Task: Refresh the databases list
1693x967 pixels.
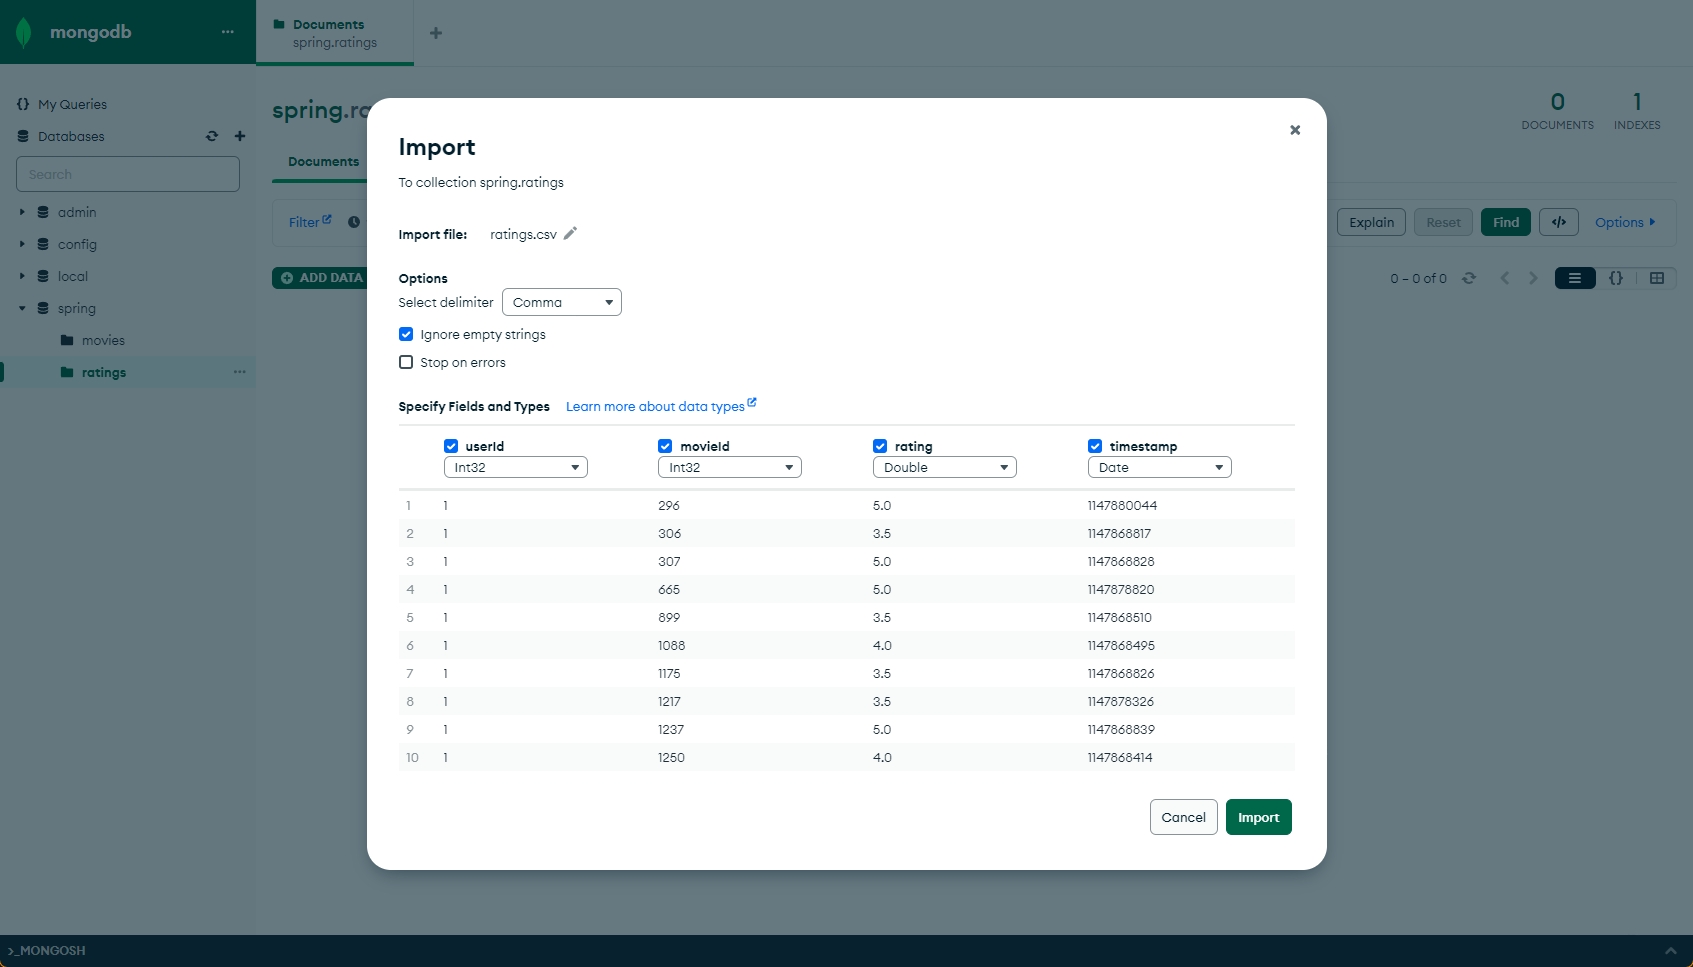Action: tap(212, 136)
